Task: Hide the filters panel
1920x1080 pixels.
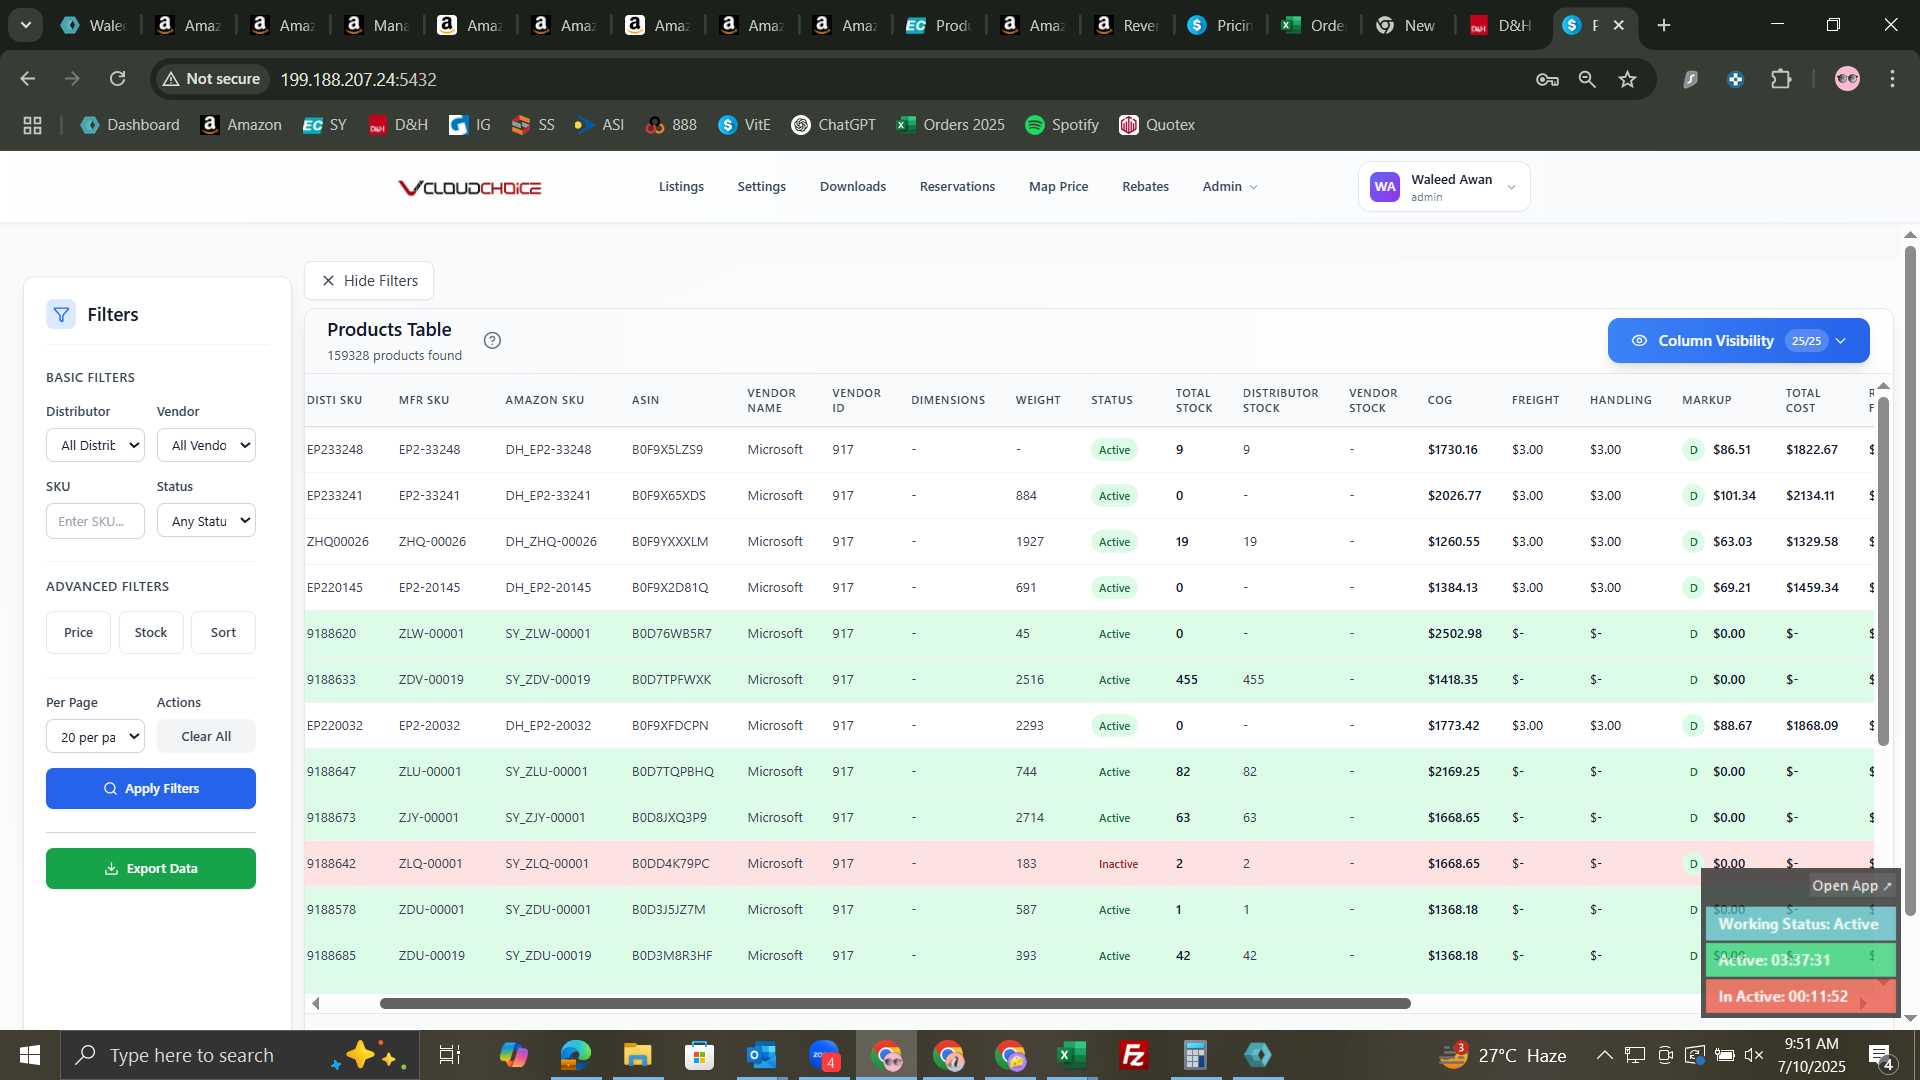Action: (x=369, y=281)
